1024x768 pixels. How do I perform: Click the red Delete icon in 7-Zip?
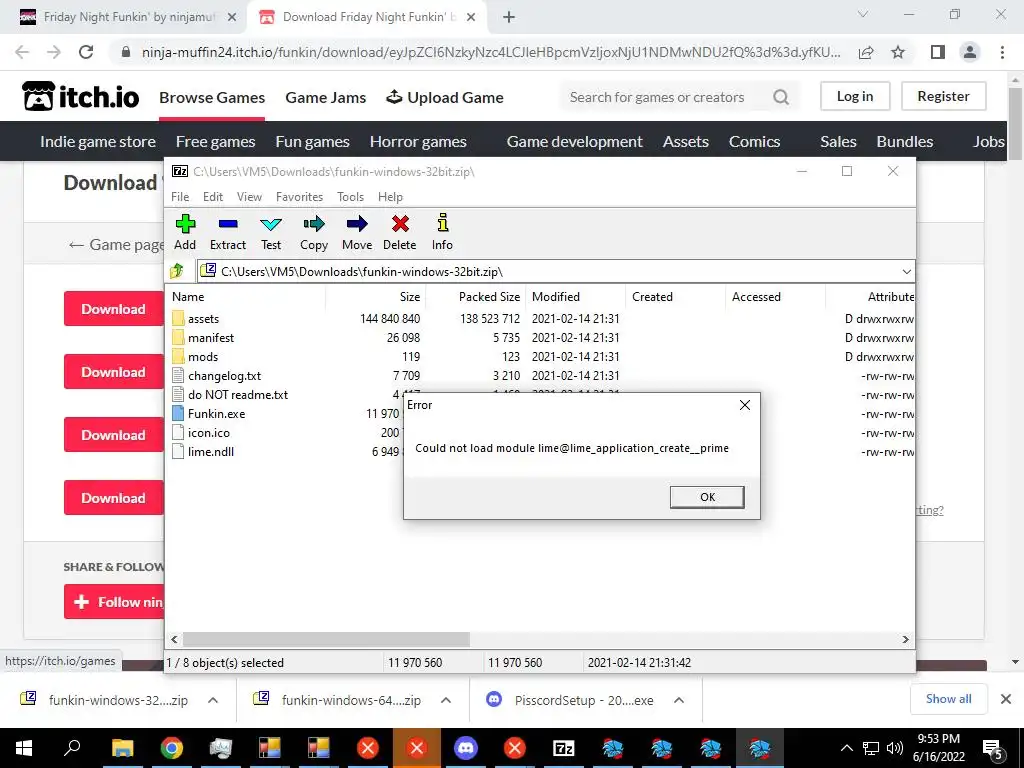(x=400, y=232)
